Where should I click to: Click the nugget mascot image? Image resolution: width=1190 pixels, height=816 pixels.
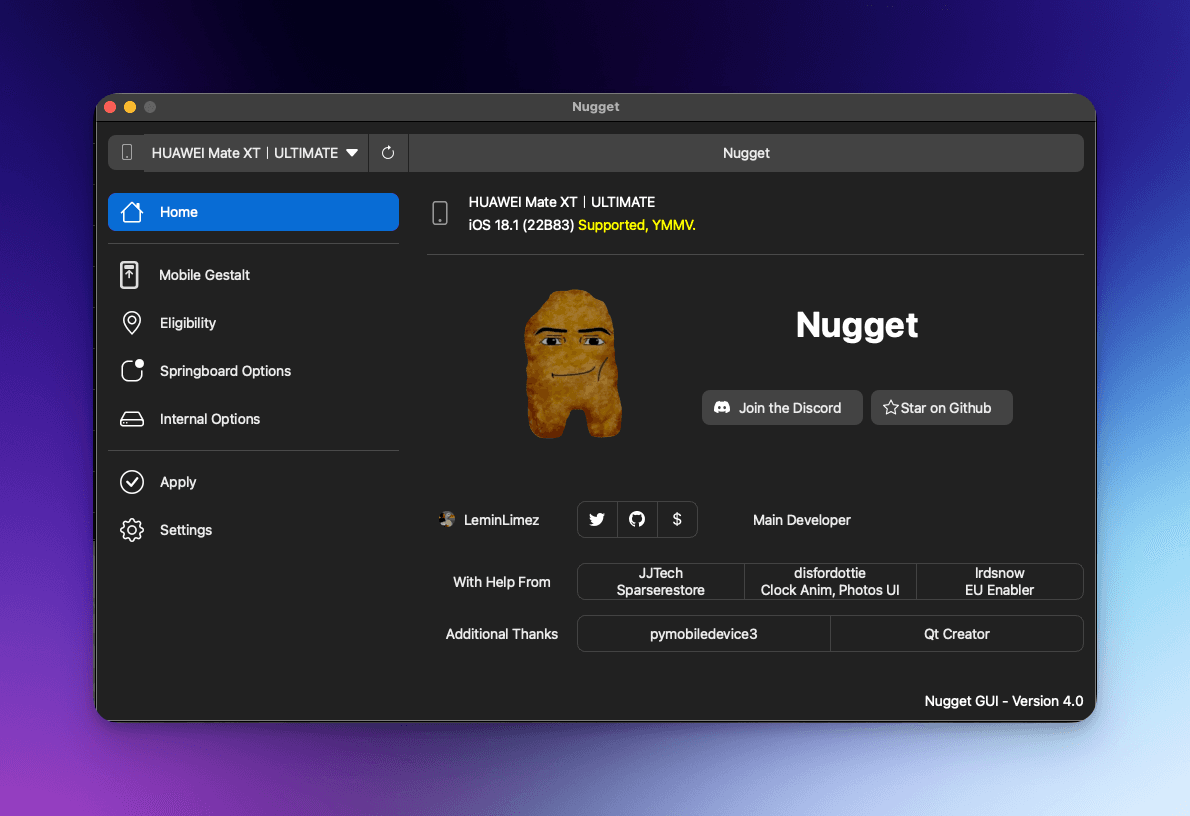click(573, 364)
